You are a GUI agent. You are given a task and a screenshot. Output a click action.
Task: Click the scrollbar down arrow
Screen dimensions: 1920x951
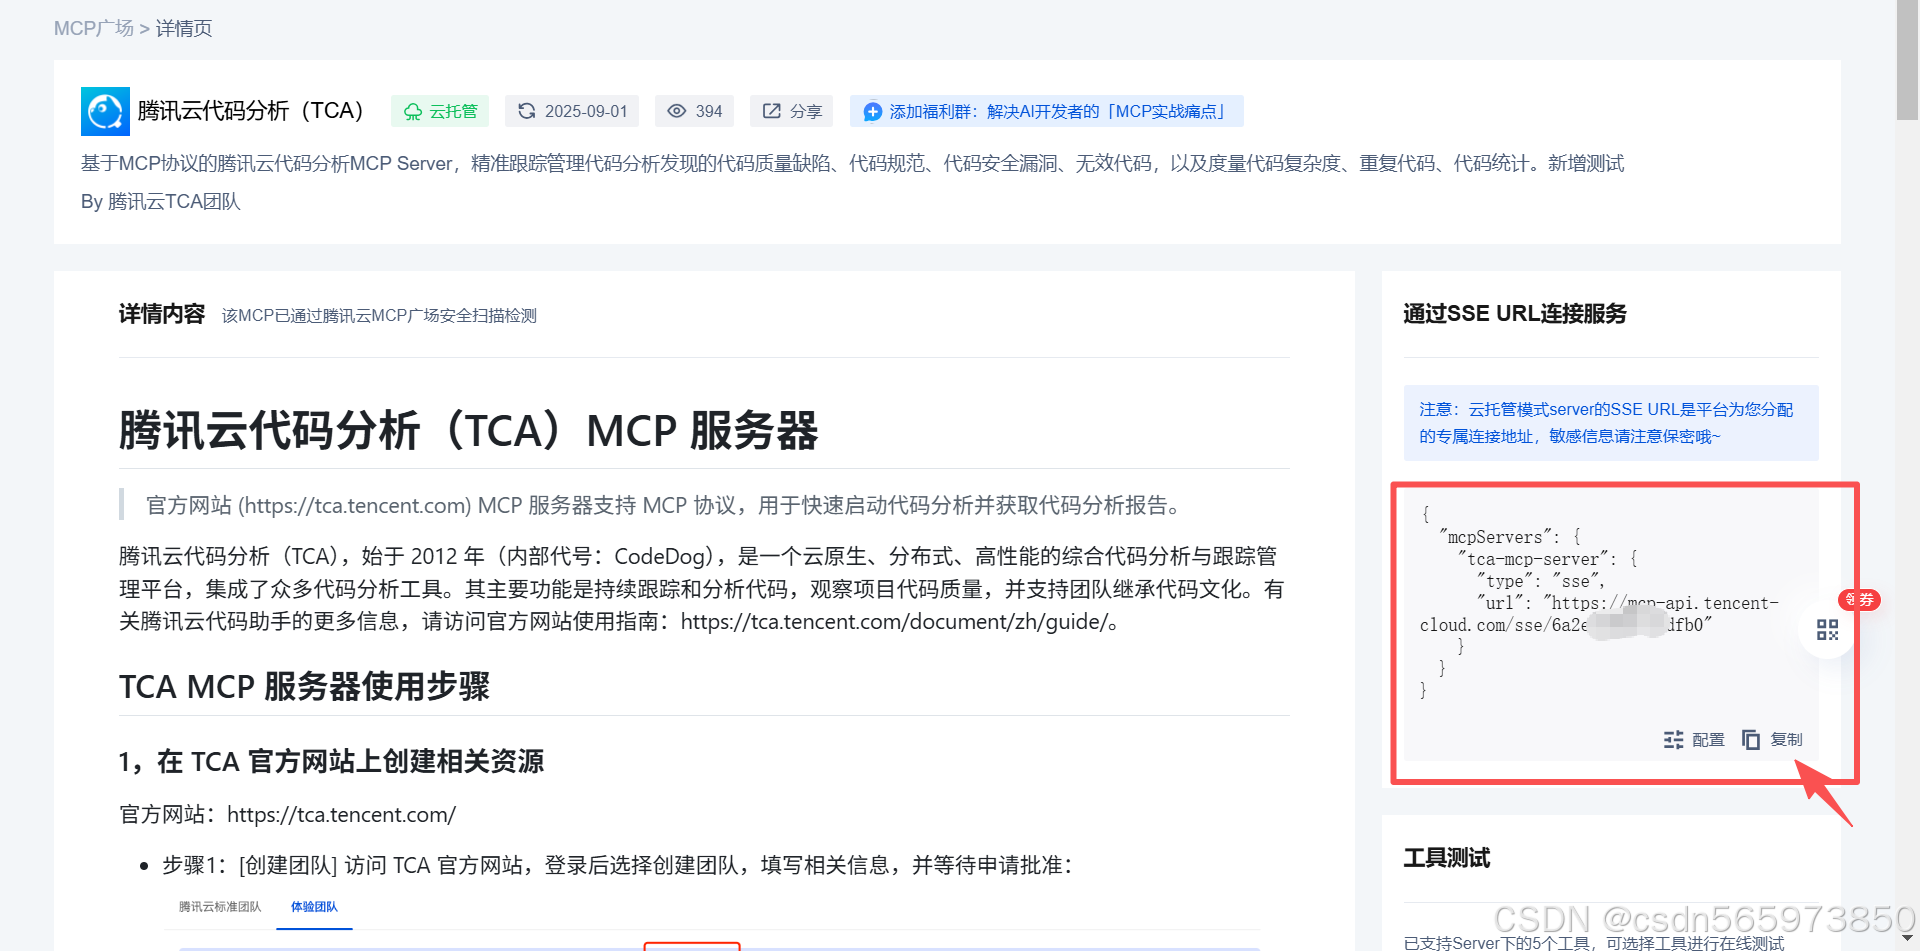coord(1907,939)
